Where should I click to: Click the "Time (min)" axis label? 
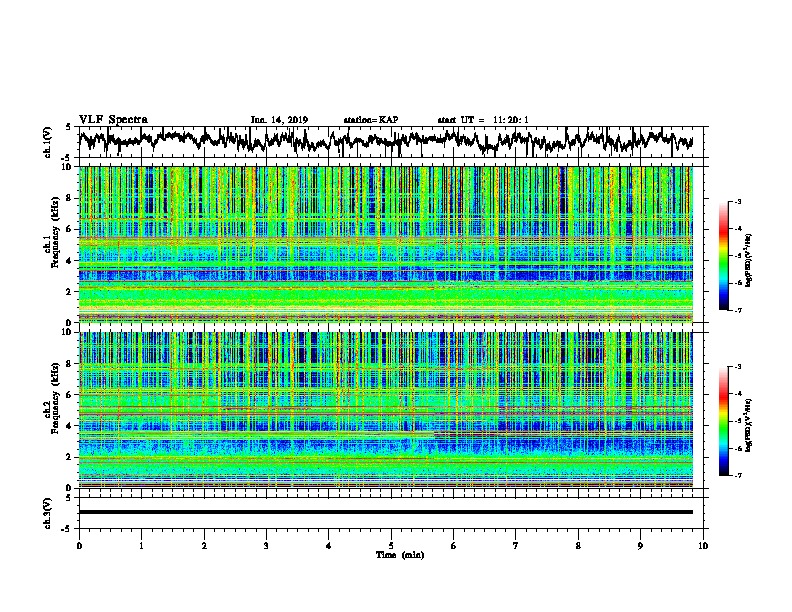(x=400, y=555)
